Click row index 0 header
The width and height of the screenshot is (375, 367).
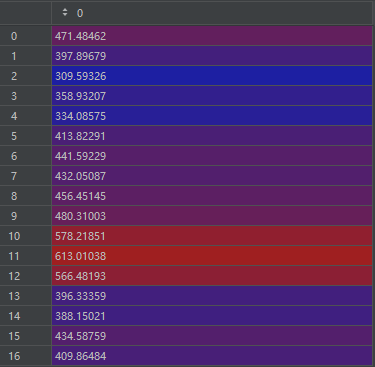(x=26, y=36)
